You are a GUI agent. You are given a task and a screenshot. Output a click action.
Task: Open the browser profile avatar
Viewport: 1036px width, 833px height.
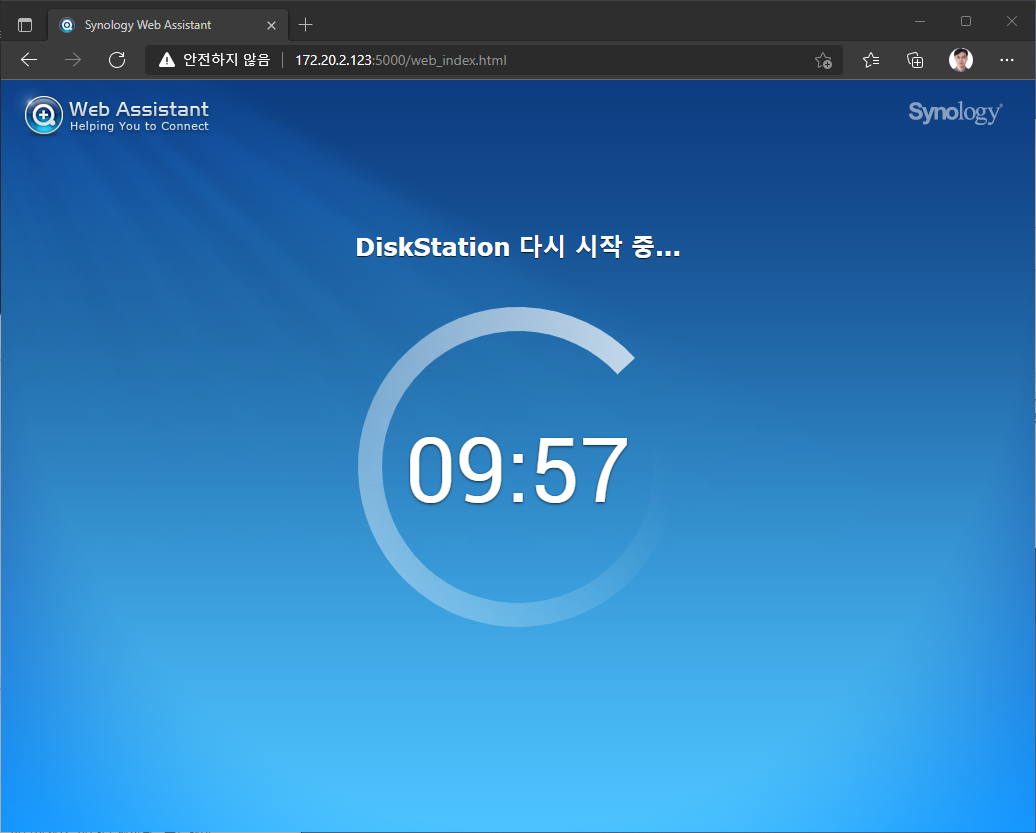point(961,60)
